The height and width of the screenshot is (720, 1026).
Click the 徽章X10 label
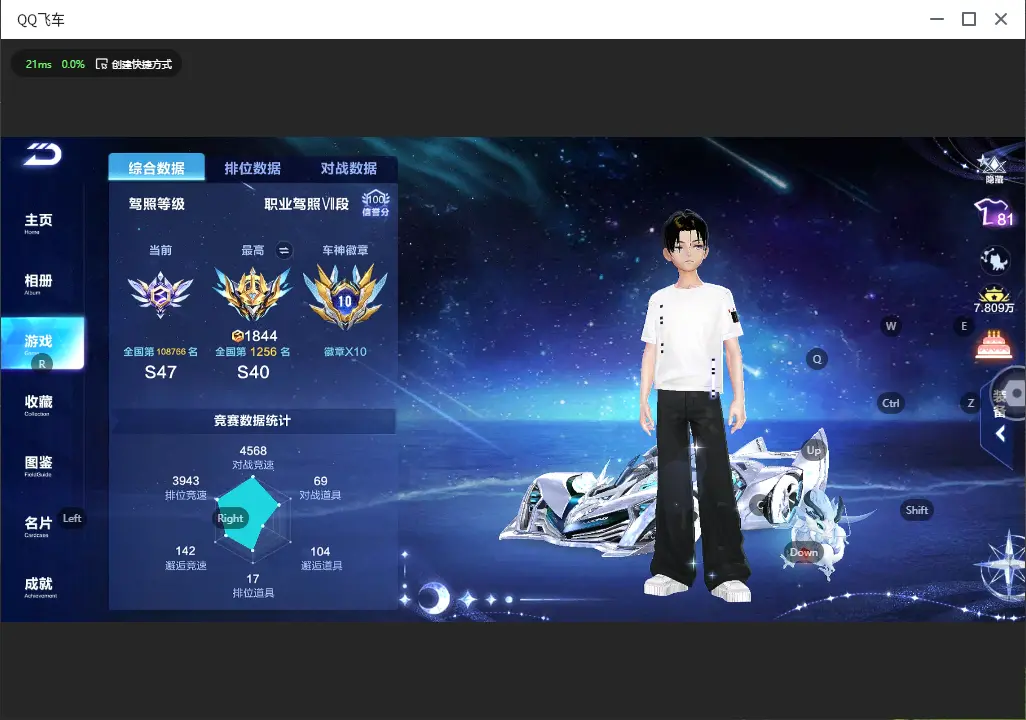[x=345, y=351]
